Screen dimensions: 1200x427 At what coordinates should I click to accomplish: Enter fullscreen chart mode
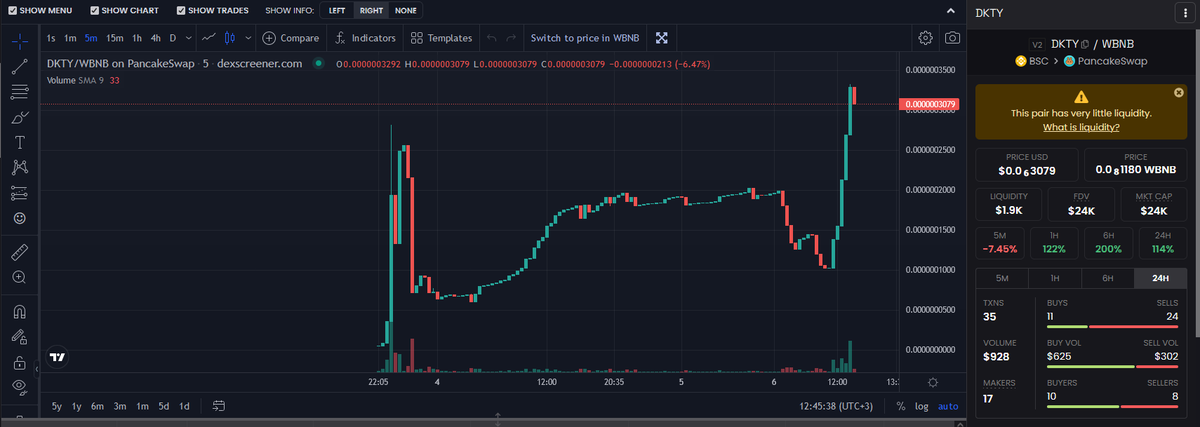click(x=662, y=38)
